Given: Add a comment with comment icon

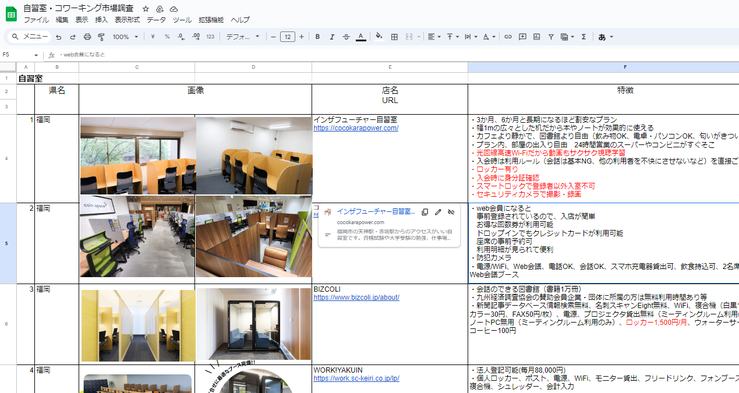Looking at the screenshot, I should [522, 37].
